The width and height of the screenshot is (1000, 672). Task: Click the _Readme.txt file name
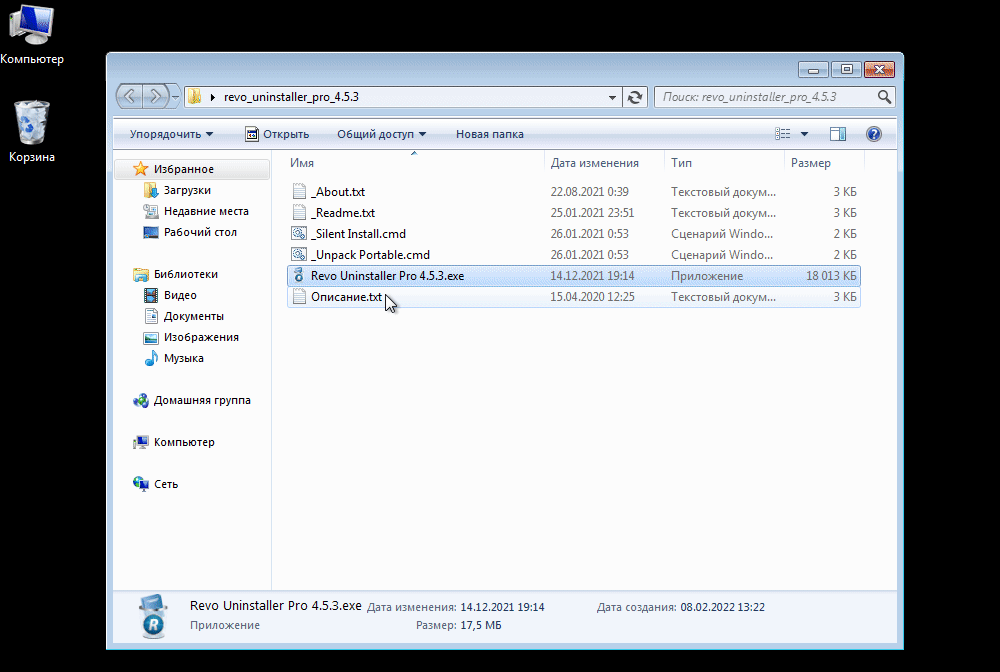(x=343, y=212)
